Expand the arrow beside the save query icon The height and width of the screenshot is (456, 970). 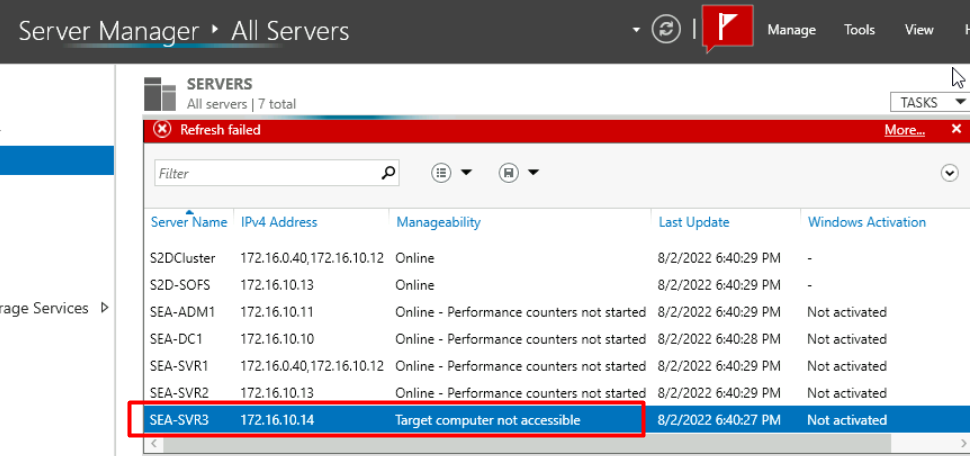click(x=533, y=173)
